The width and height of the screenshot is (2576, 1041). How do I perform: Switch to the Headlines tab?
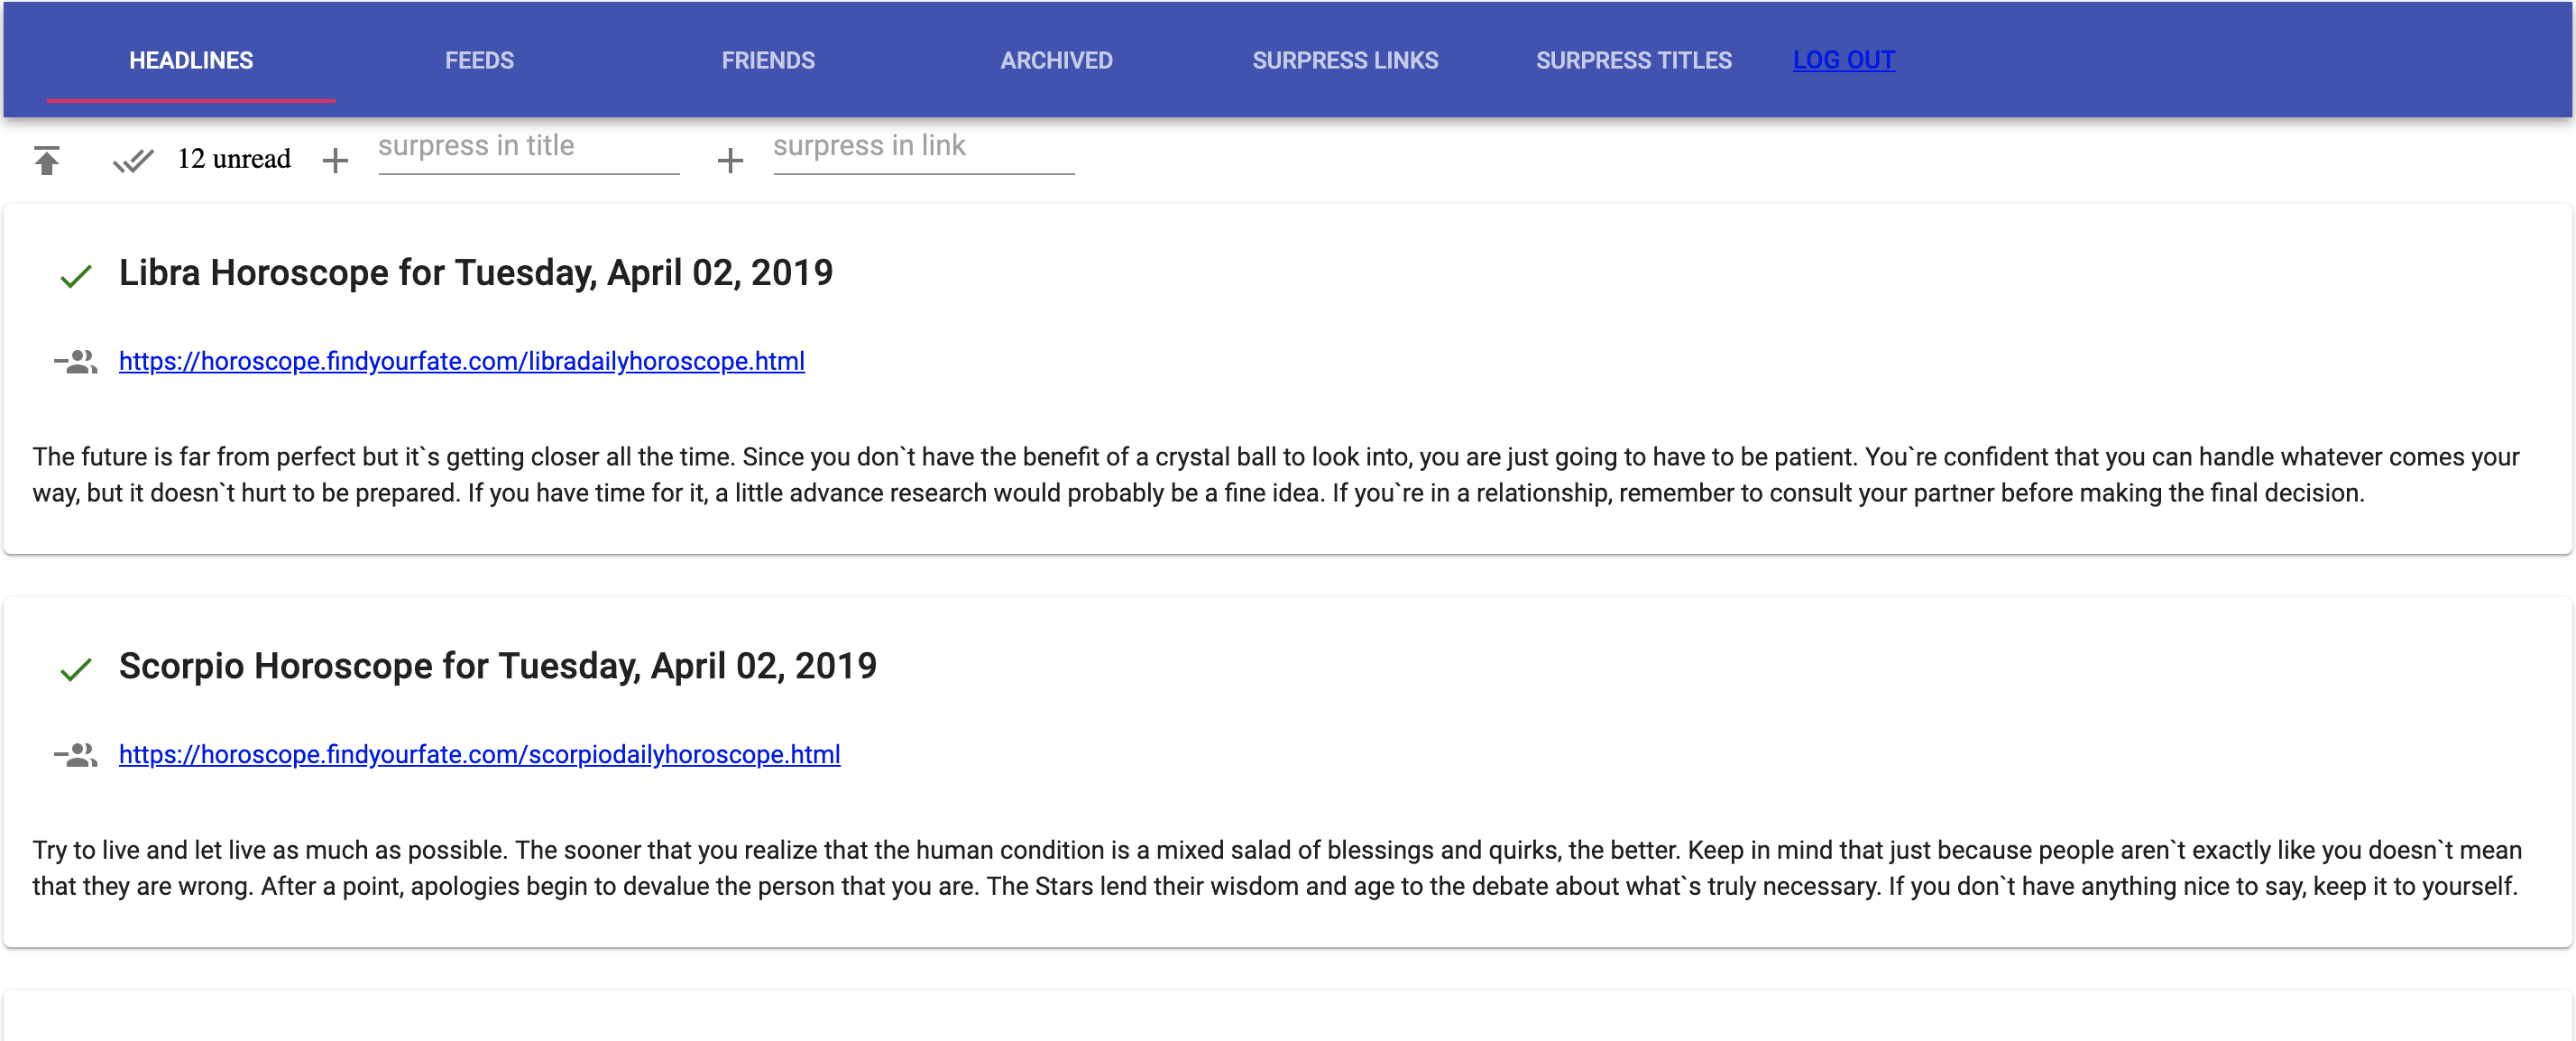(191, 60)
